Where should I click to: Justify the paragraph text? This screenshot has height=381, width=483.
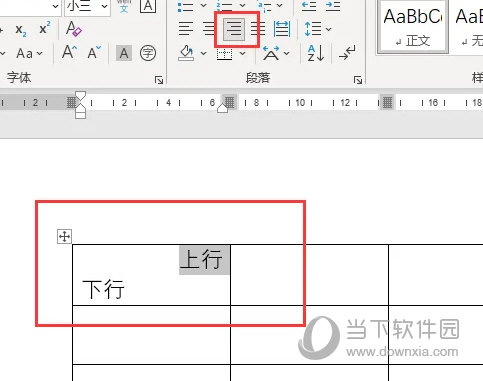(x=258, y=29)
